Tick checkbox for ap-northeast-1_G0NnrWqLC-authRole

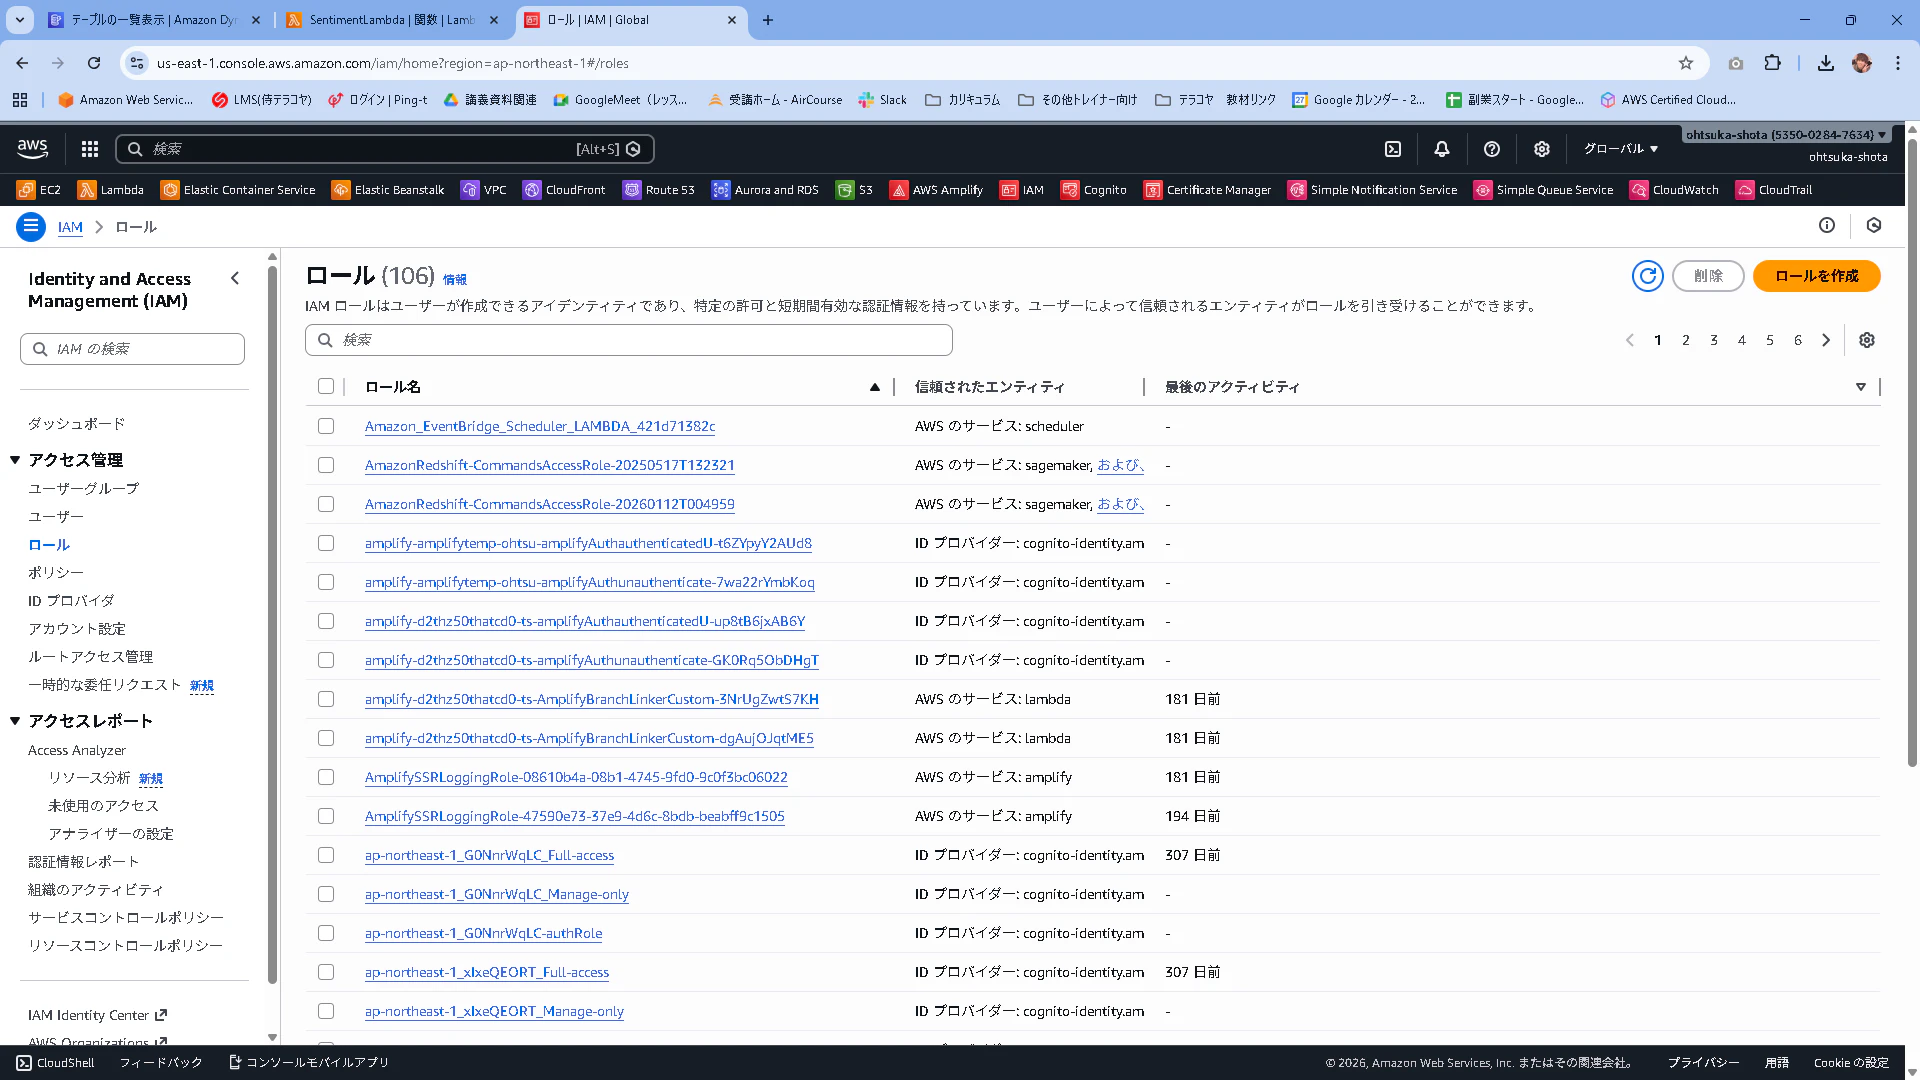[326, 933]
